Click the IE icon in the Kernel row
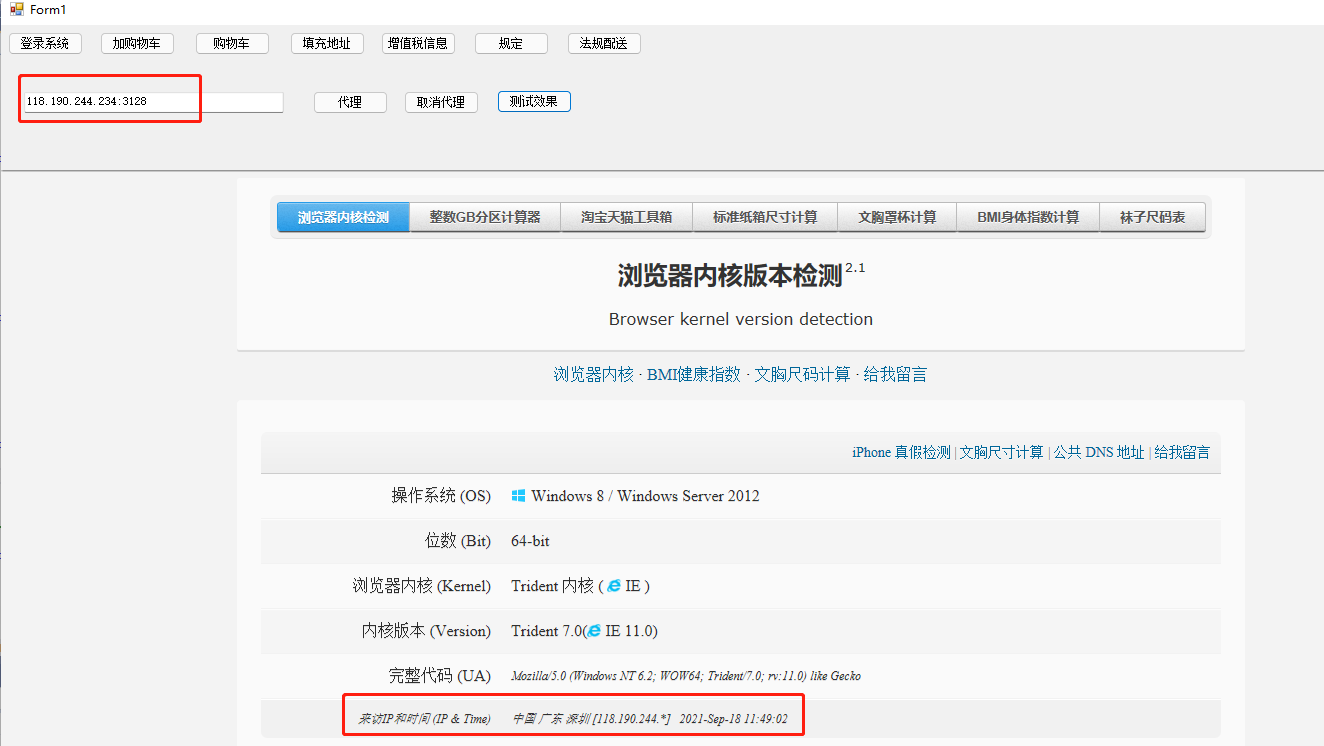This screenshot has height=746, width=1324. 613,586
